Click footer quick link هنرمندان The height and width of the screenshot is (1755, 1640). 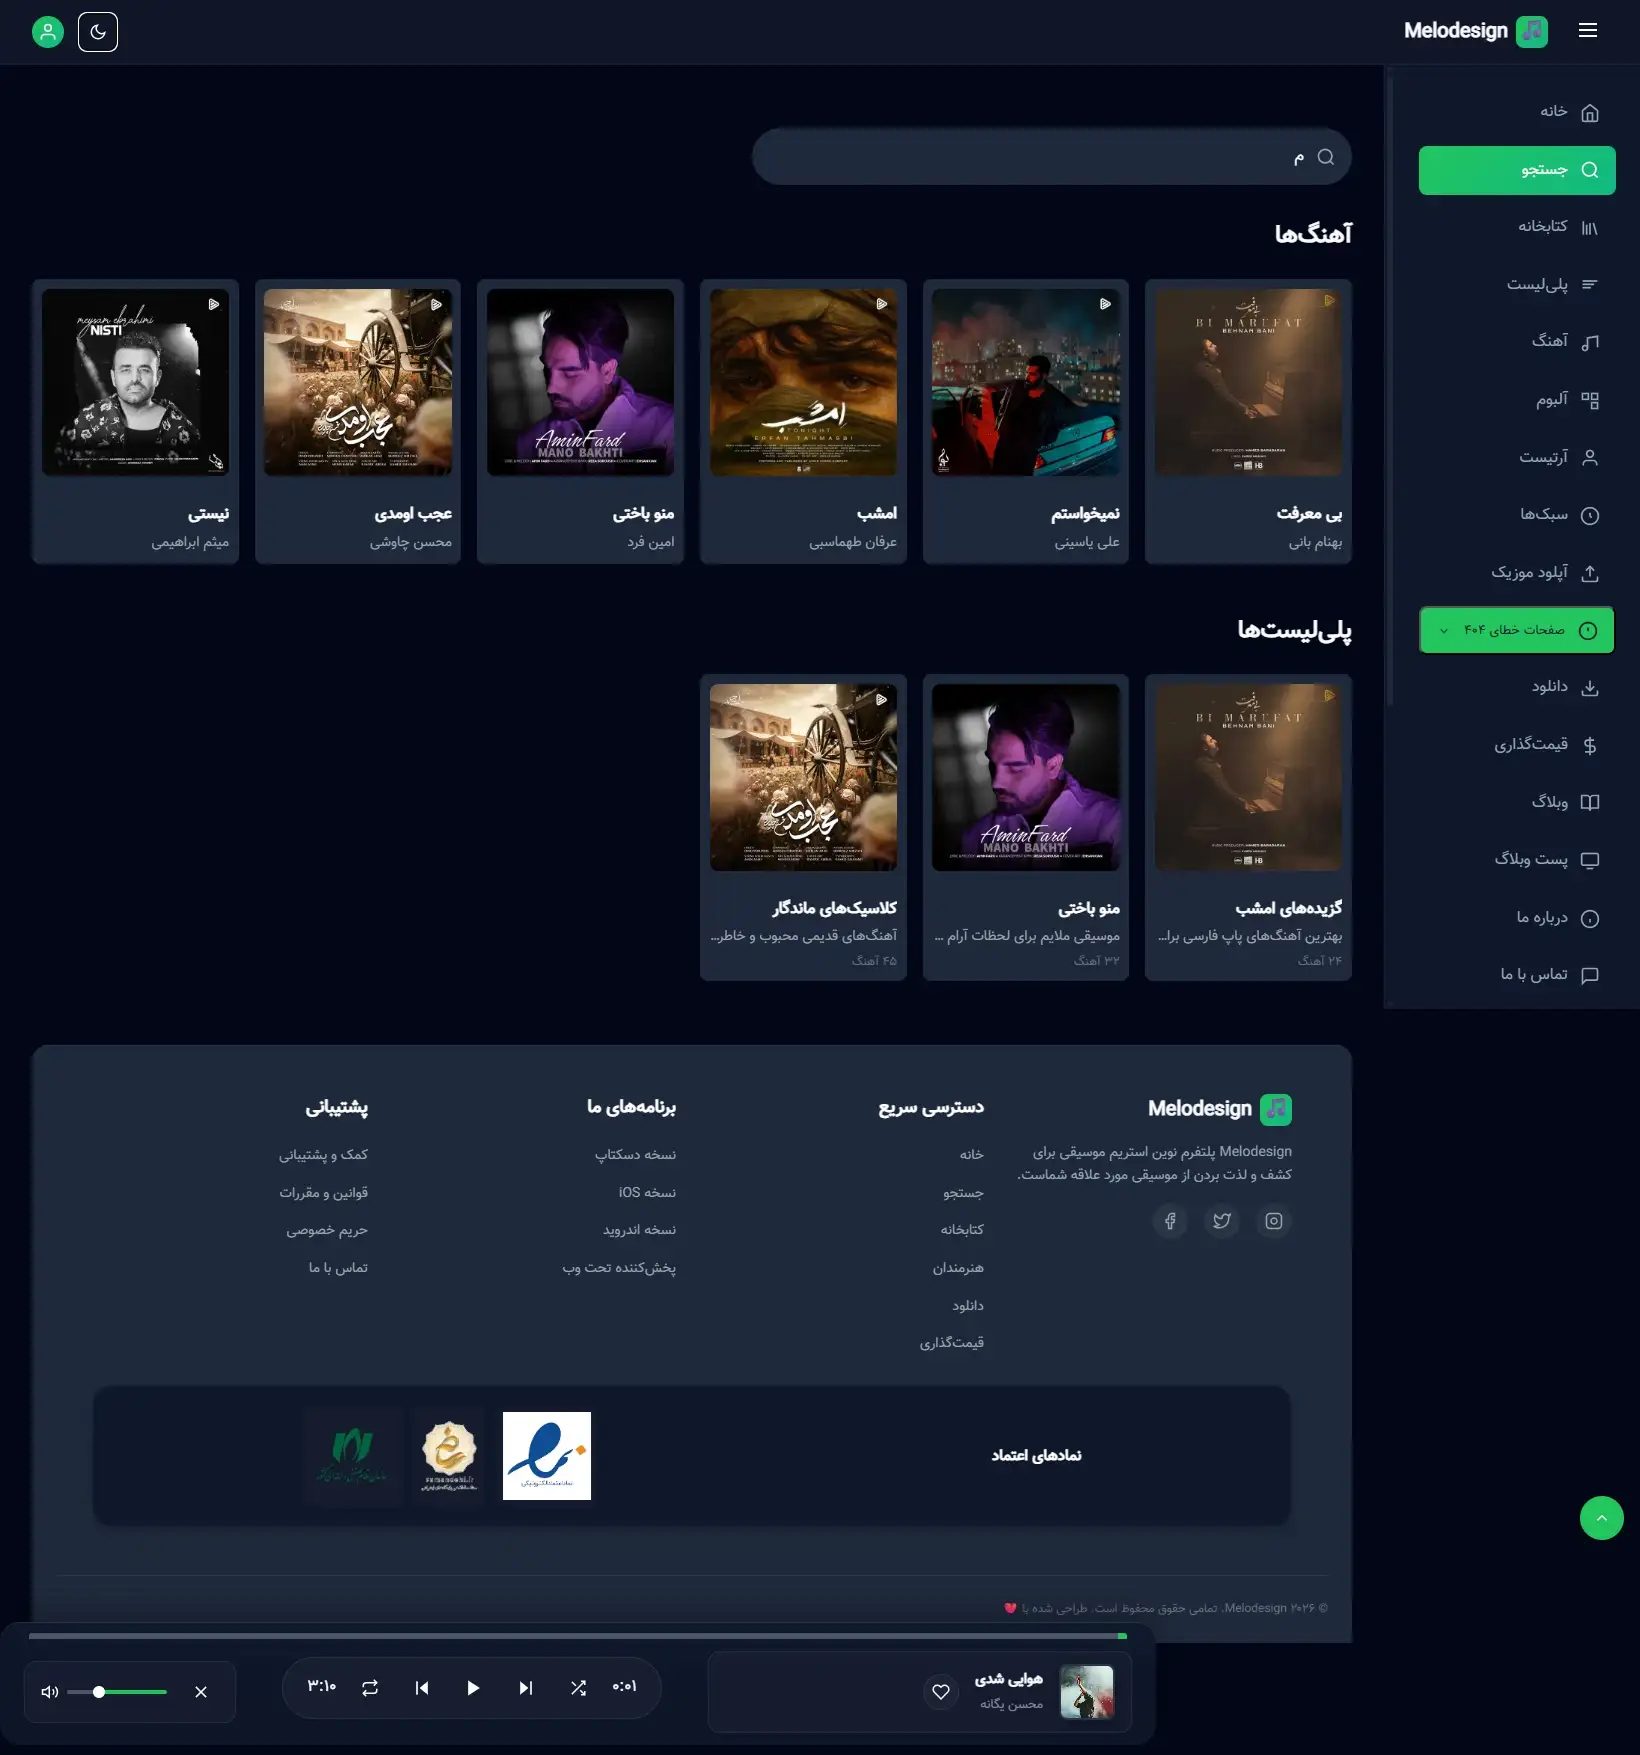point(958,1268)
